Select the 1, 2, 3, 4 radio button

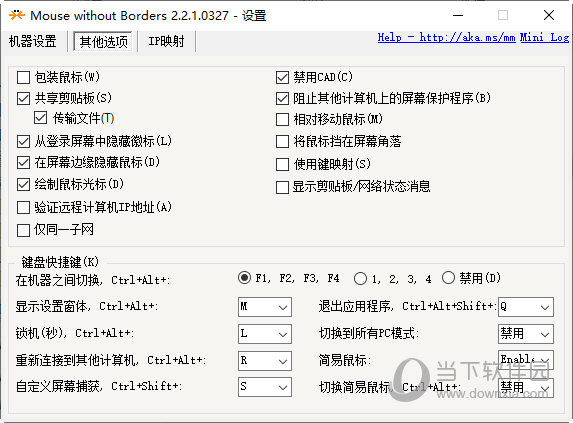click(x=360, y=279)
